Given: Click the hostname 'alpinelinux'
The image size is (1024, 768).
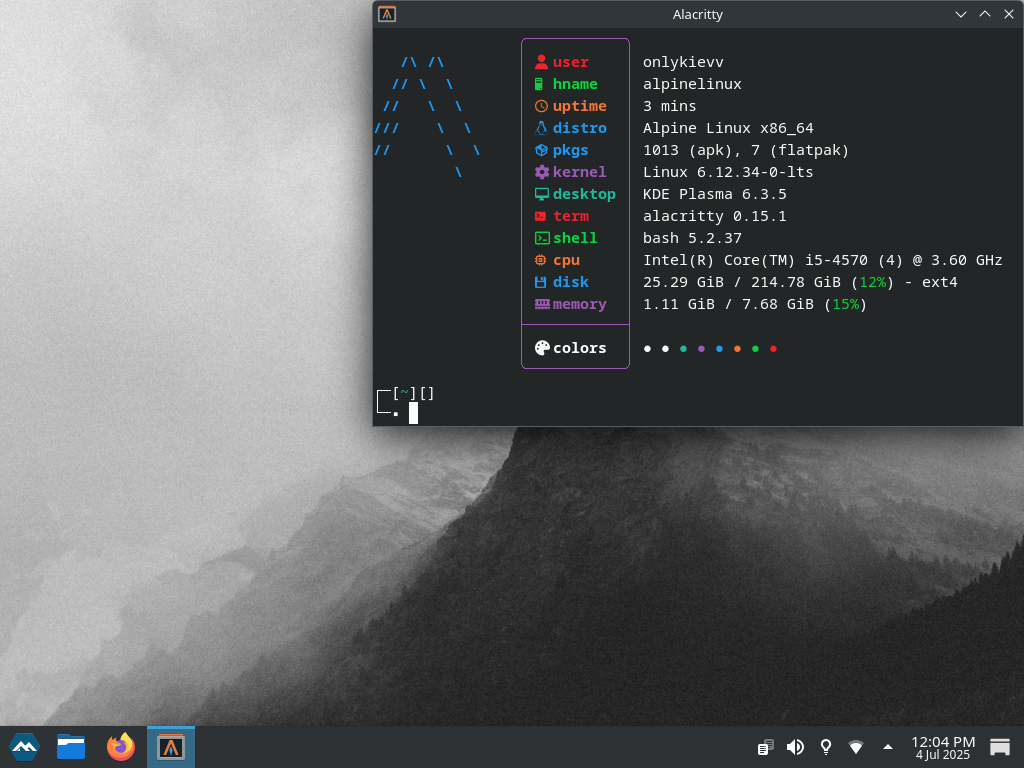Looking at the screenshot, I should click(x=692, y=84).
